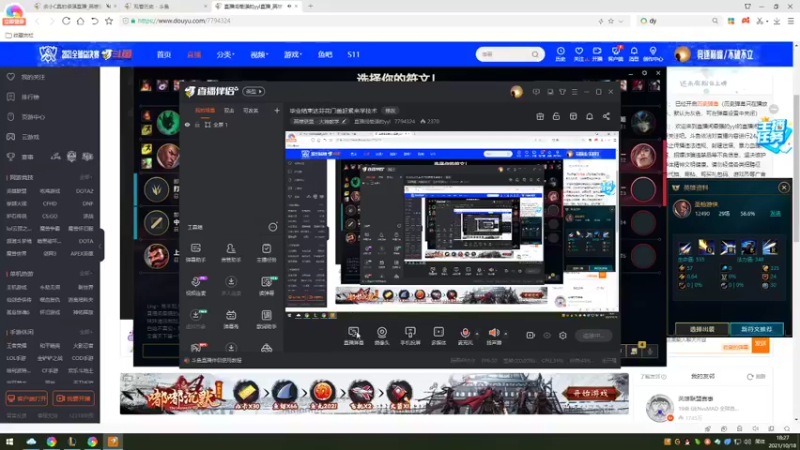This screenshot has height=450, width=800.
Task: Mute the 扬声器 speaker in 直播伴侣
Action: [x=494, y=334]
